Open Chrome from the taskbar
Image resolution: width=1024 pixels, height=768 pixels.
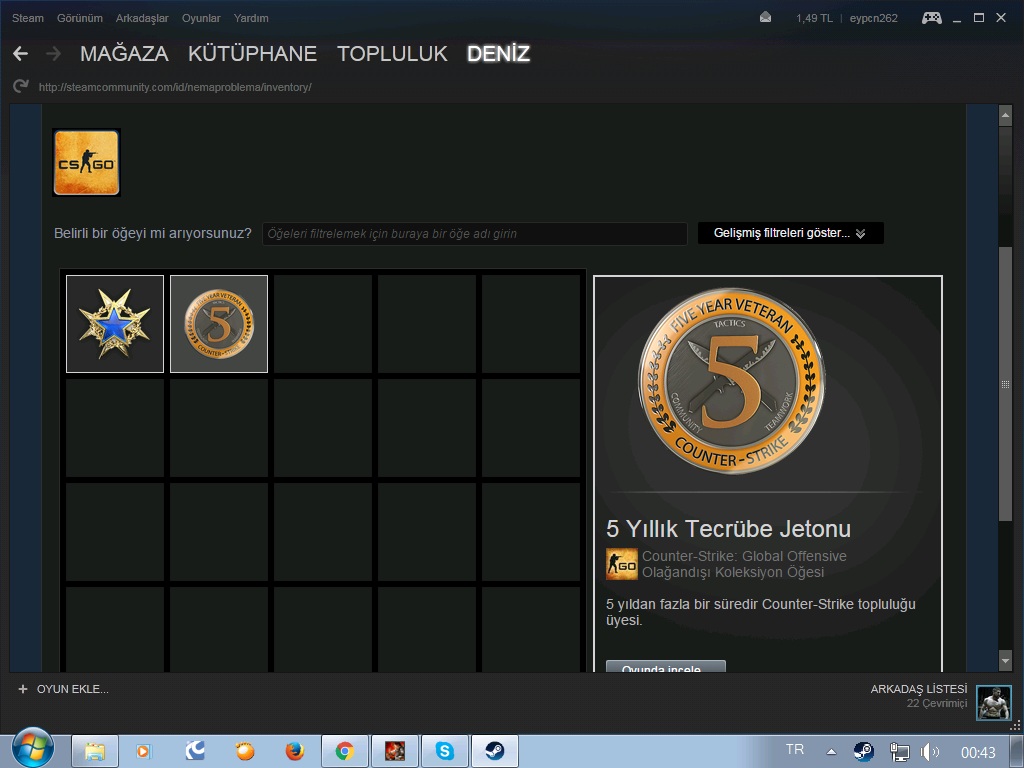pyautogui.click(x=345, y=751)
